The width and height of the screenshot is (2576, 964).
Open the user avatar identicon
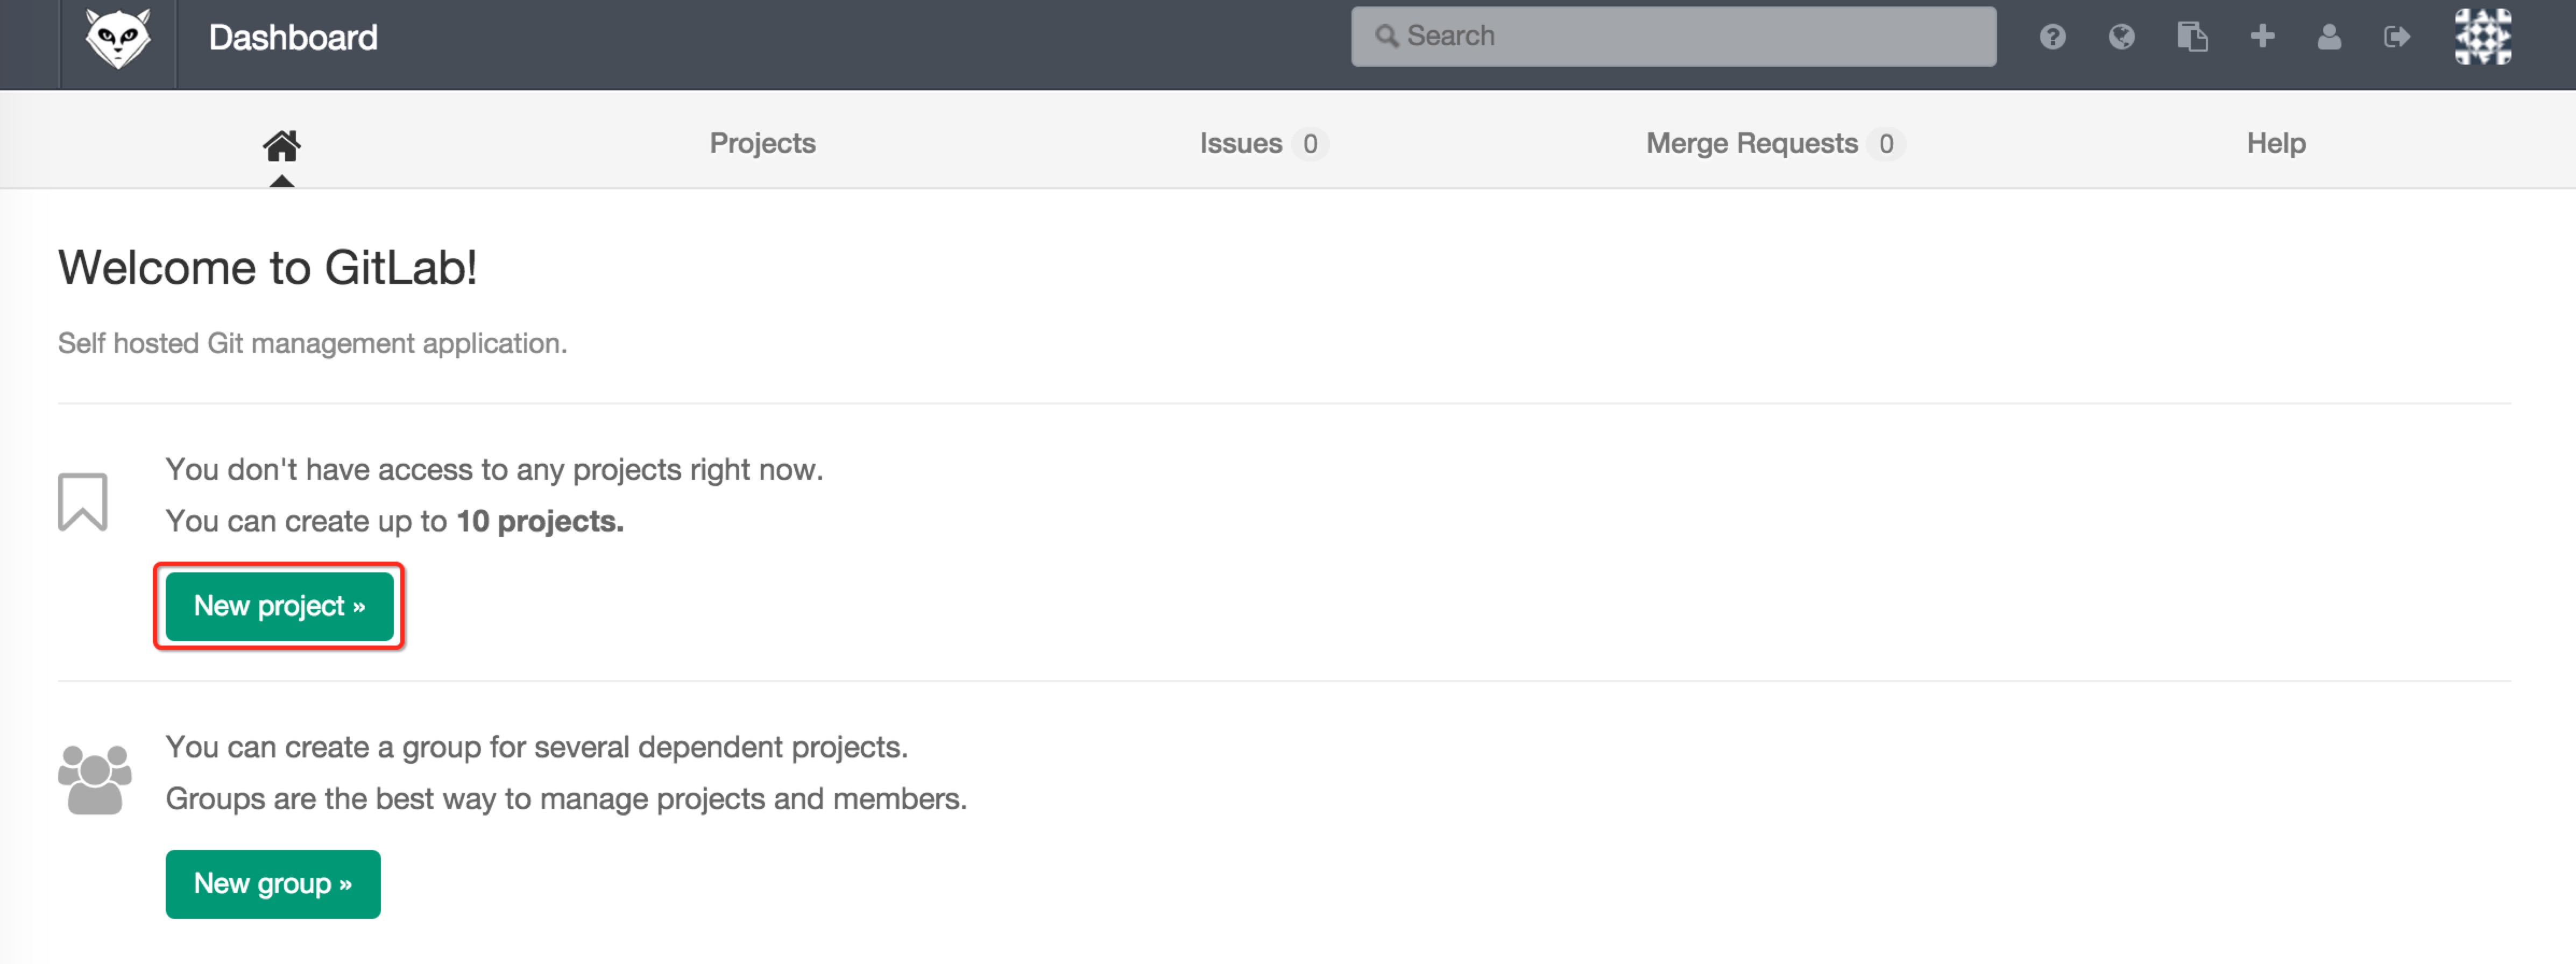(x=2483, y=37)
